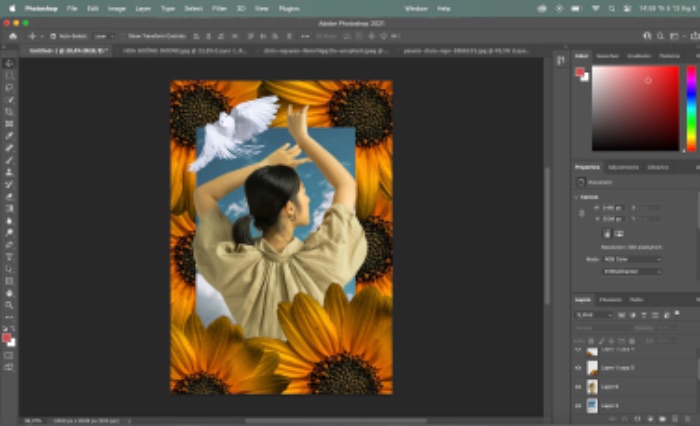Go to the Home screen icon
The width and height of the screenshot is (700, 426).
[x=13, y=36]
